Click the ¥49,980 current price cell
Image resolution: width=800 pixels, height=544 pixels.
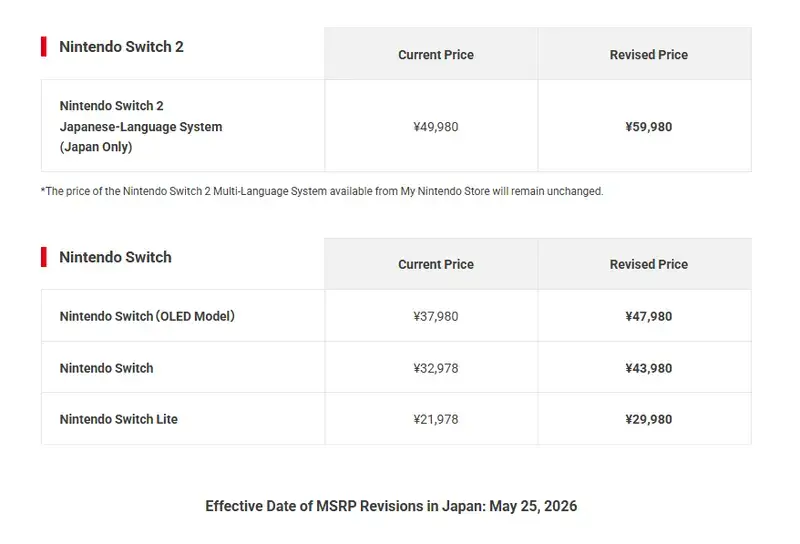436,127
